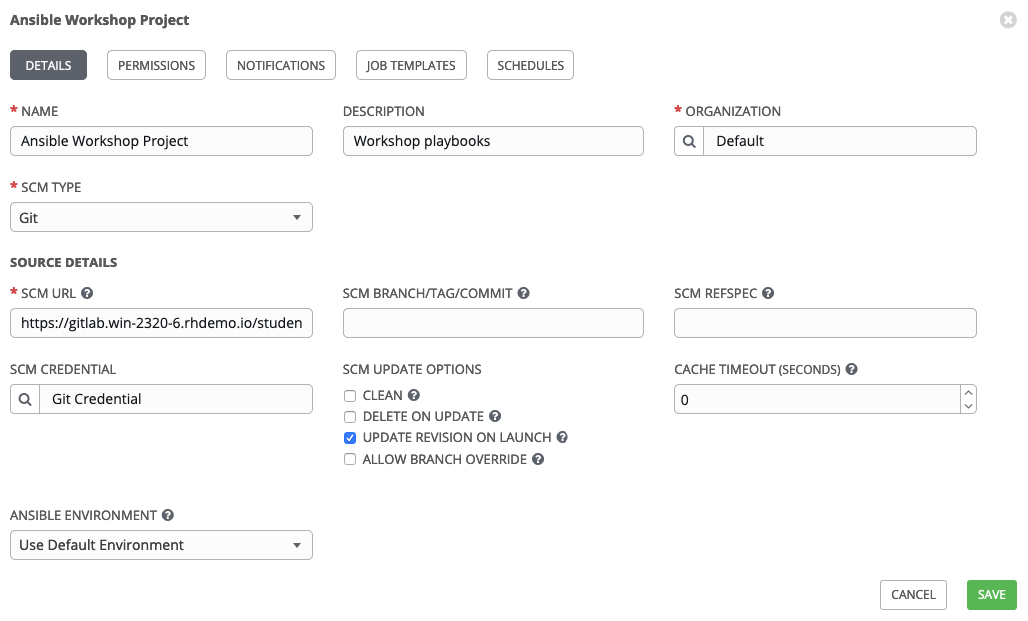Click the green Save button
The image size is (1028, 621).
[991, 595]
